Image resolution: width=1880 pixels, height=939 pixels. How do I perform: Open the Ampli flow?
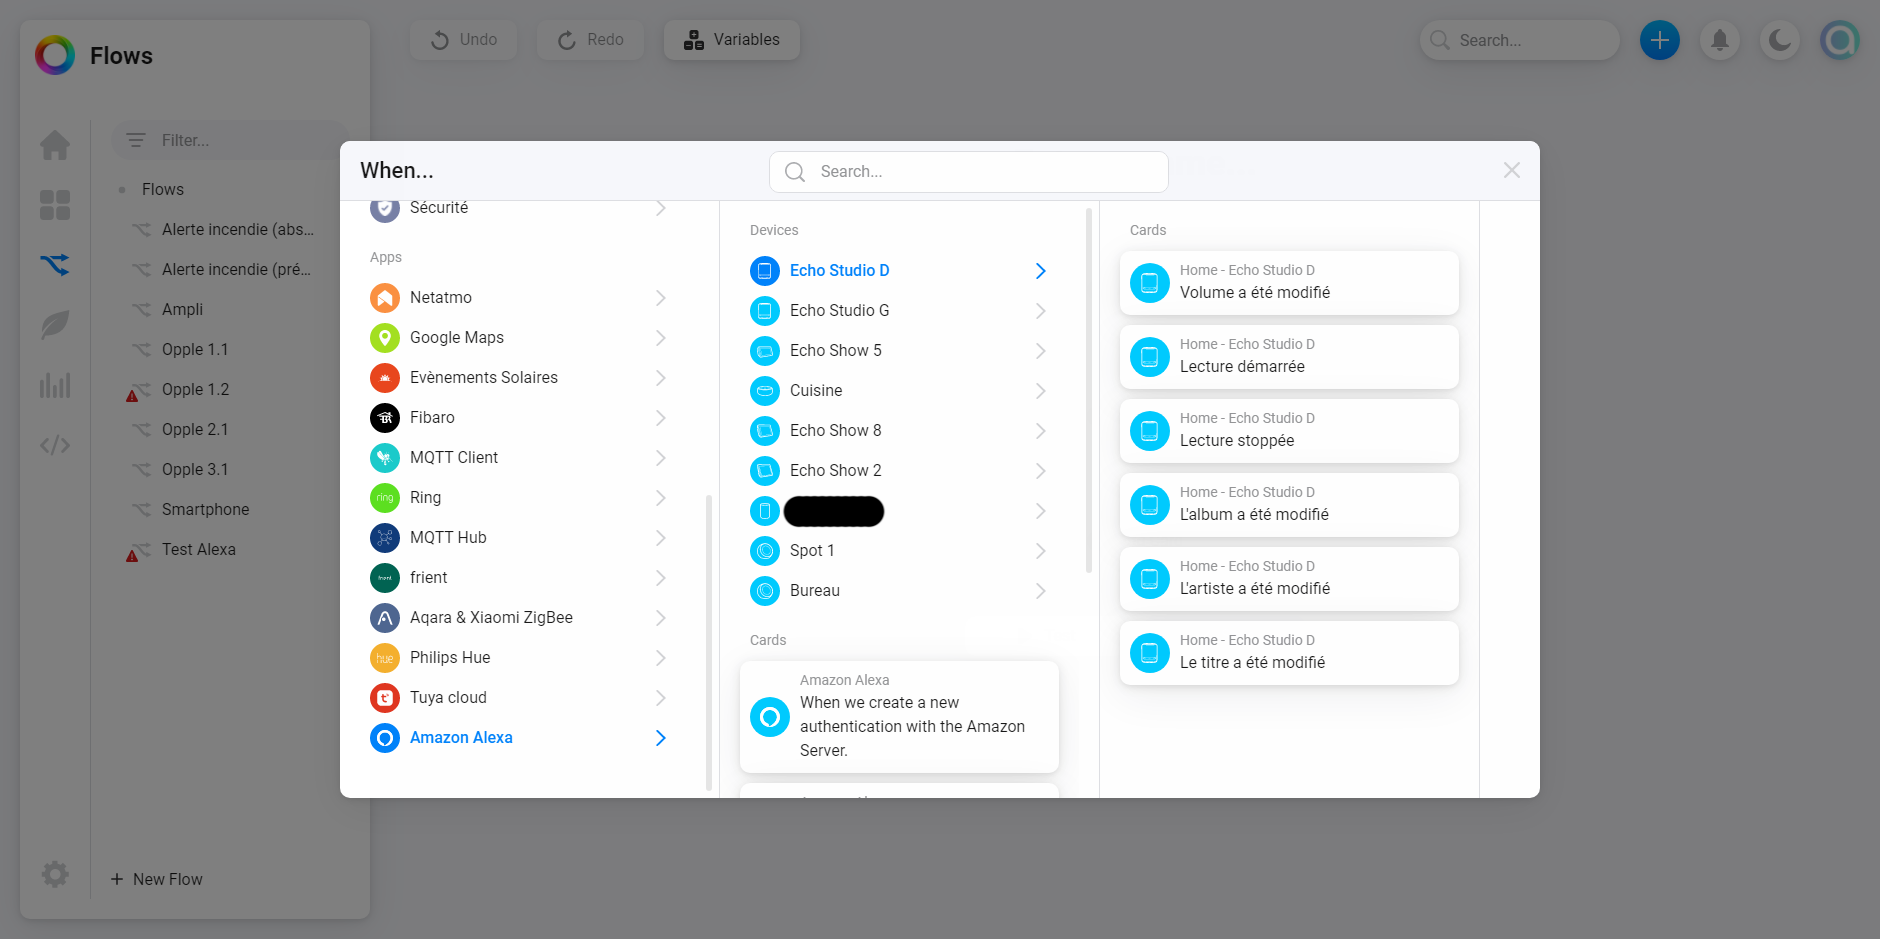pyautogui.click(x=182, y=309)
